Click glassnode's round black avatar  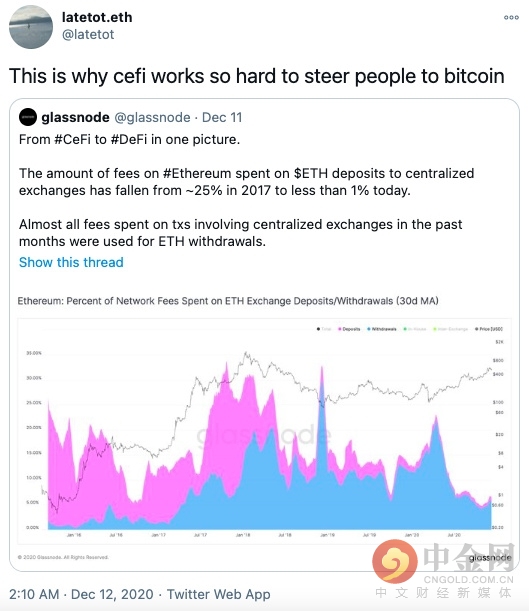coord(28,117)
